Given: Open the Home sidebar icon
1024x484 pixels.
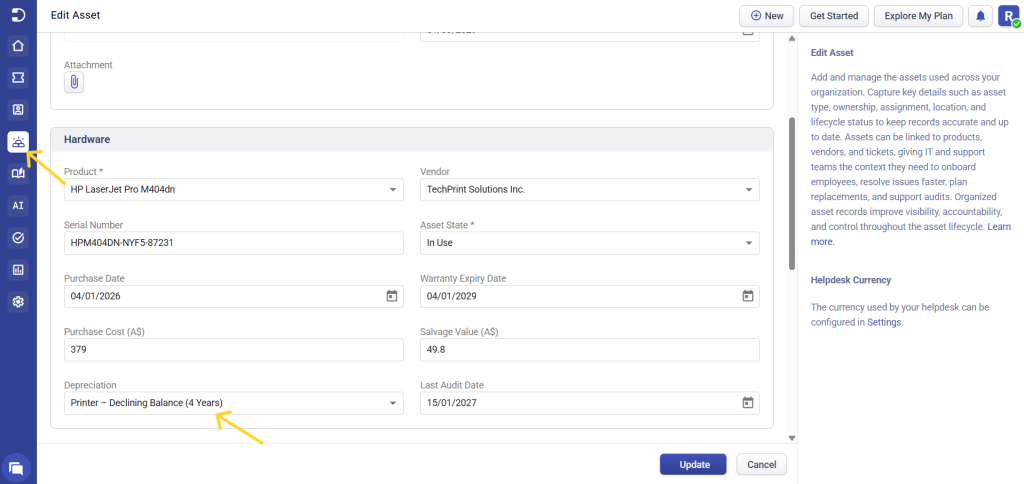Looking at the screenshot, I should click(18, 46).
